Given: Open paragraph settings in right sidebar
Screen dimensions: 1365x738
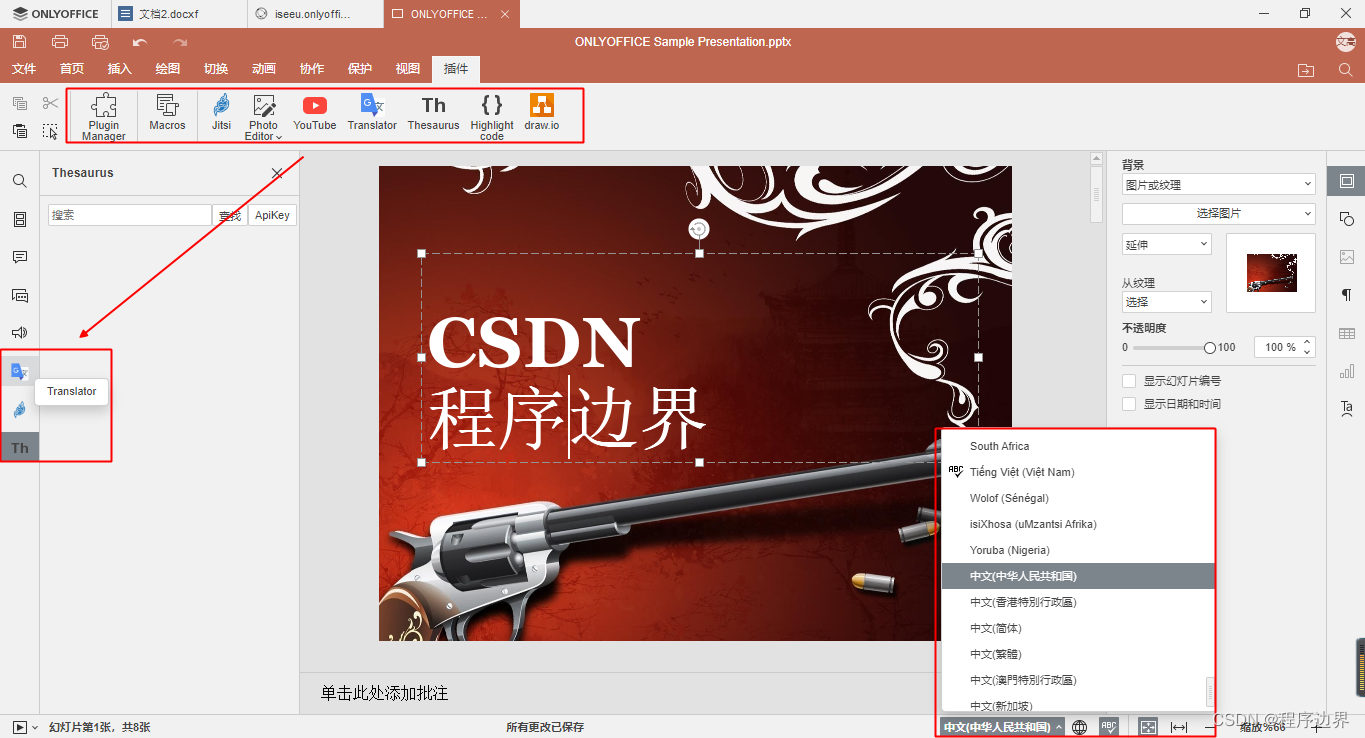Looking at the screenshot, I should (x=1346, y=295).
